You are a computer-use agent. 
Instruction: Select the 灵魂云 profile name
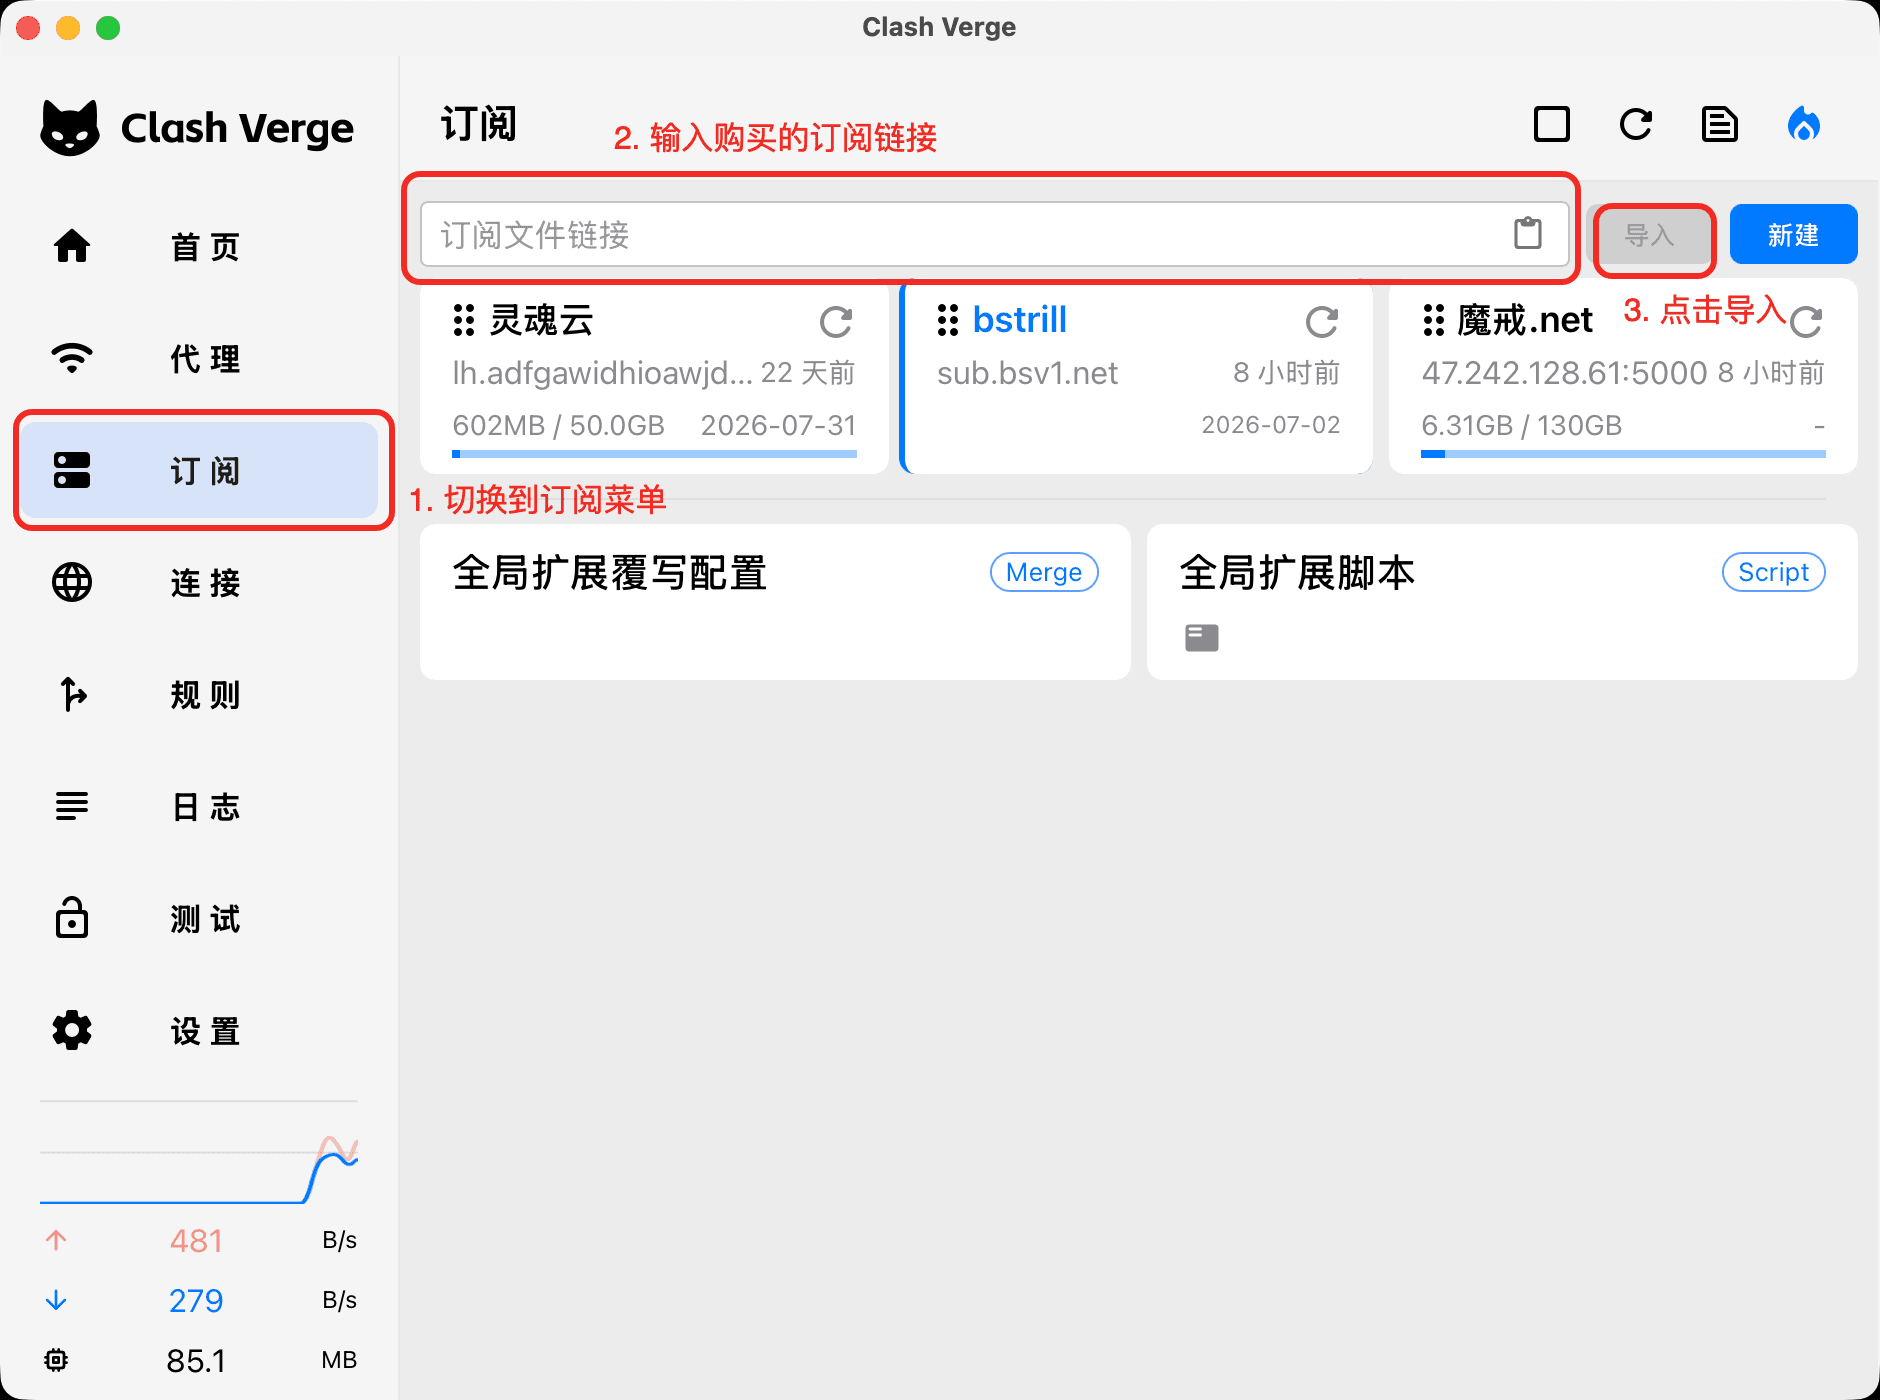[x=541, y=320]
